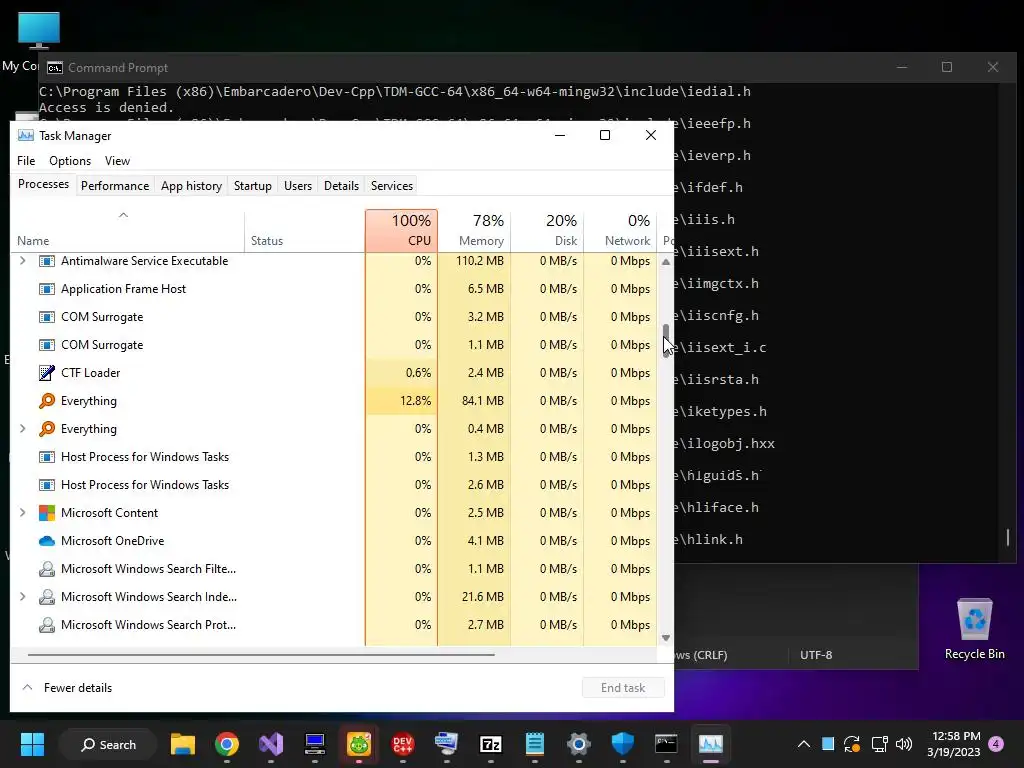Open Dev-C++ from the taskbar
Image resolution: width=1024 pixels, height=768 pixels.
402,744
